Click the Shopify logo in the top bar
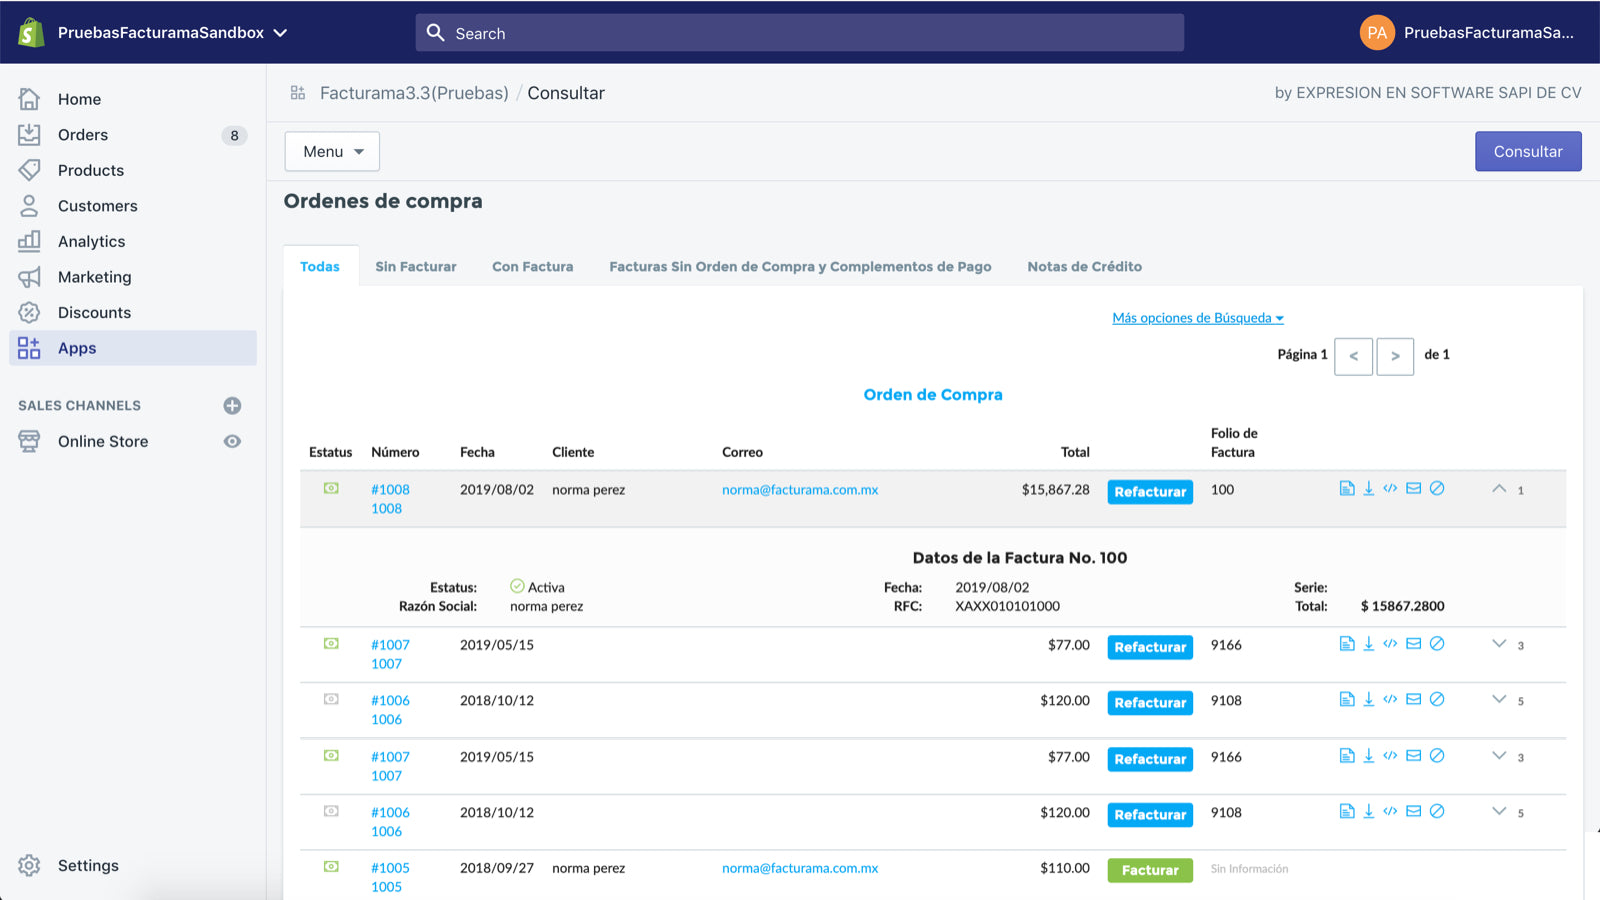The image size is (1600, 900). [x=30, y=31]
